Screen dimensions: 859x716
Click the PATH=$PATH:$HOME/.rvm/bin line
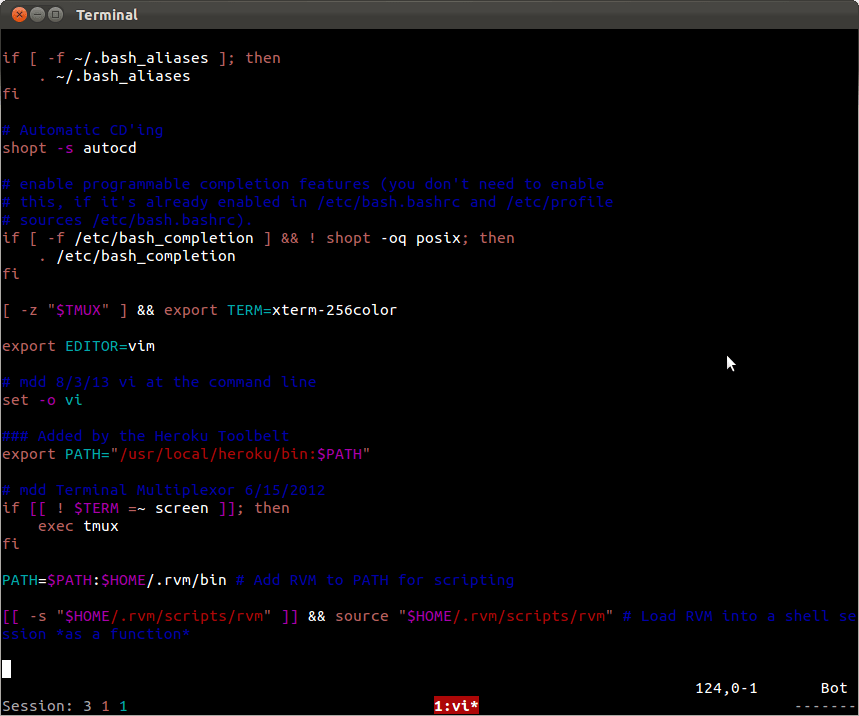coord(114,580)
